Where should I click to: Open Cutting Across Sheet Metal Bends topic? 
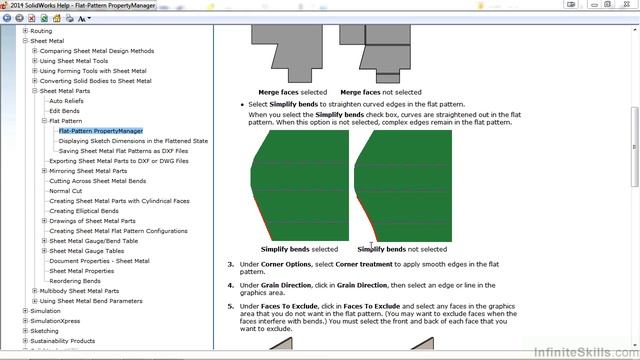98,181
